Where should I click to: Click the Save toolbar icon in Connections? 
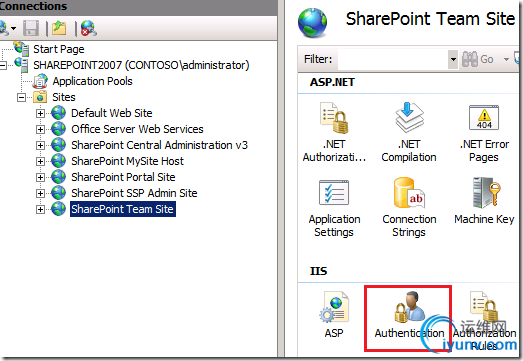point(31,28)
